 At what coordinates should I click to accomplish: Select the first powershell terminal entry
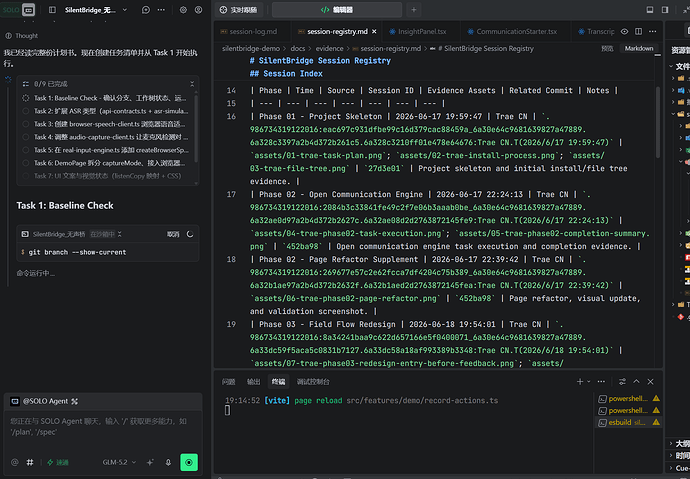tap(628, 399)
